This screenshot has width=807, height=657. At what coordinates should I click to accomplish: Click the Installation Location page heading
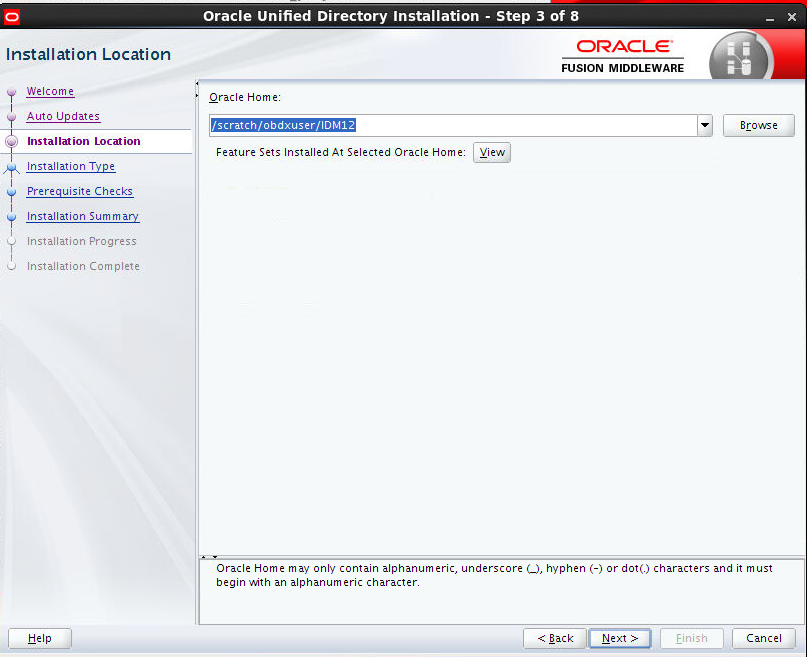coord(88,54)
